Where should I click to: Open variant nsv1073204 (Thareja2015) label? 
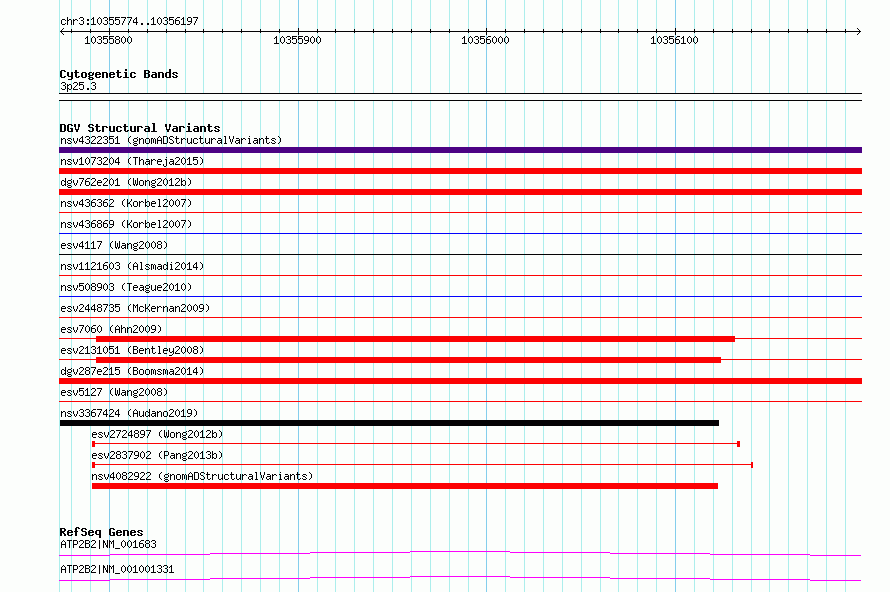coord(132,161)
